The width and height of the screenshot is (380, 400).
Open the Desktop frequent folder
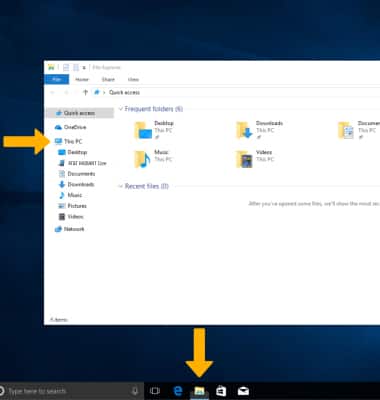point(143,130)
